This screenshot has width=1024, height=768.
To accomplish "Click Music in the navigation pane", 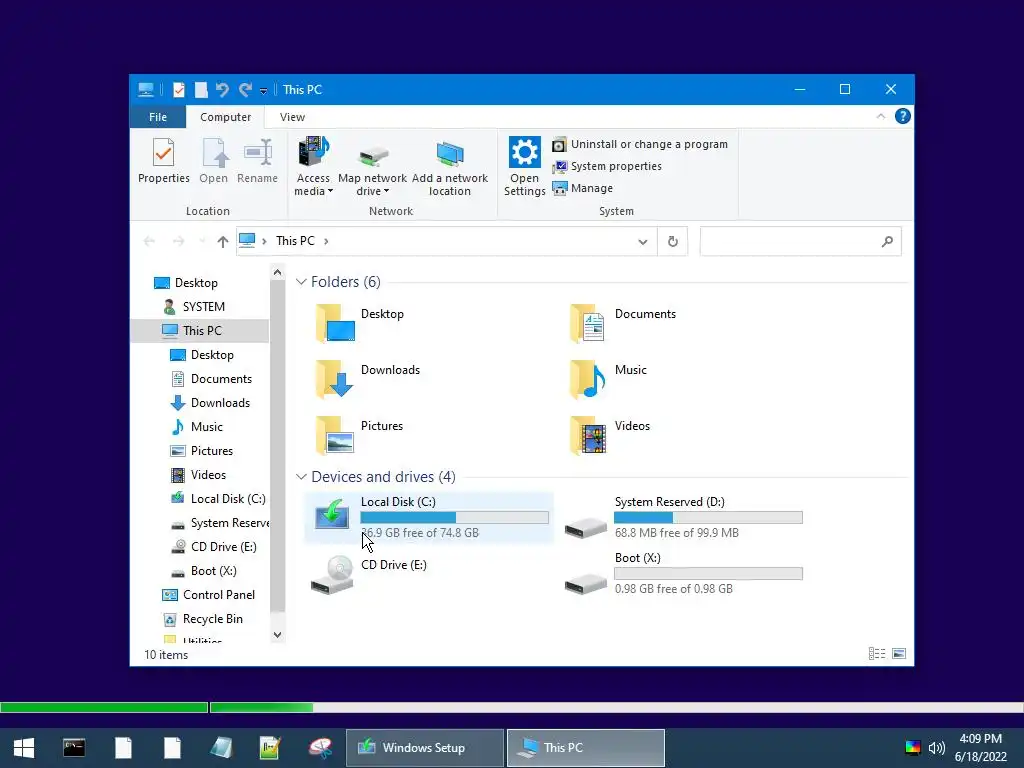I will (x=197, y=427).
